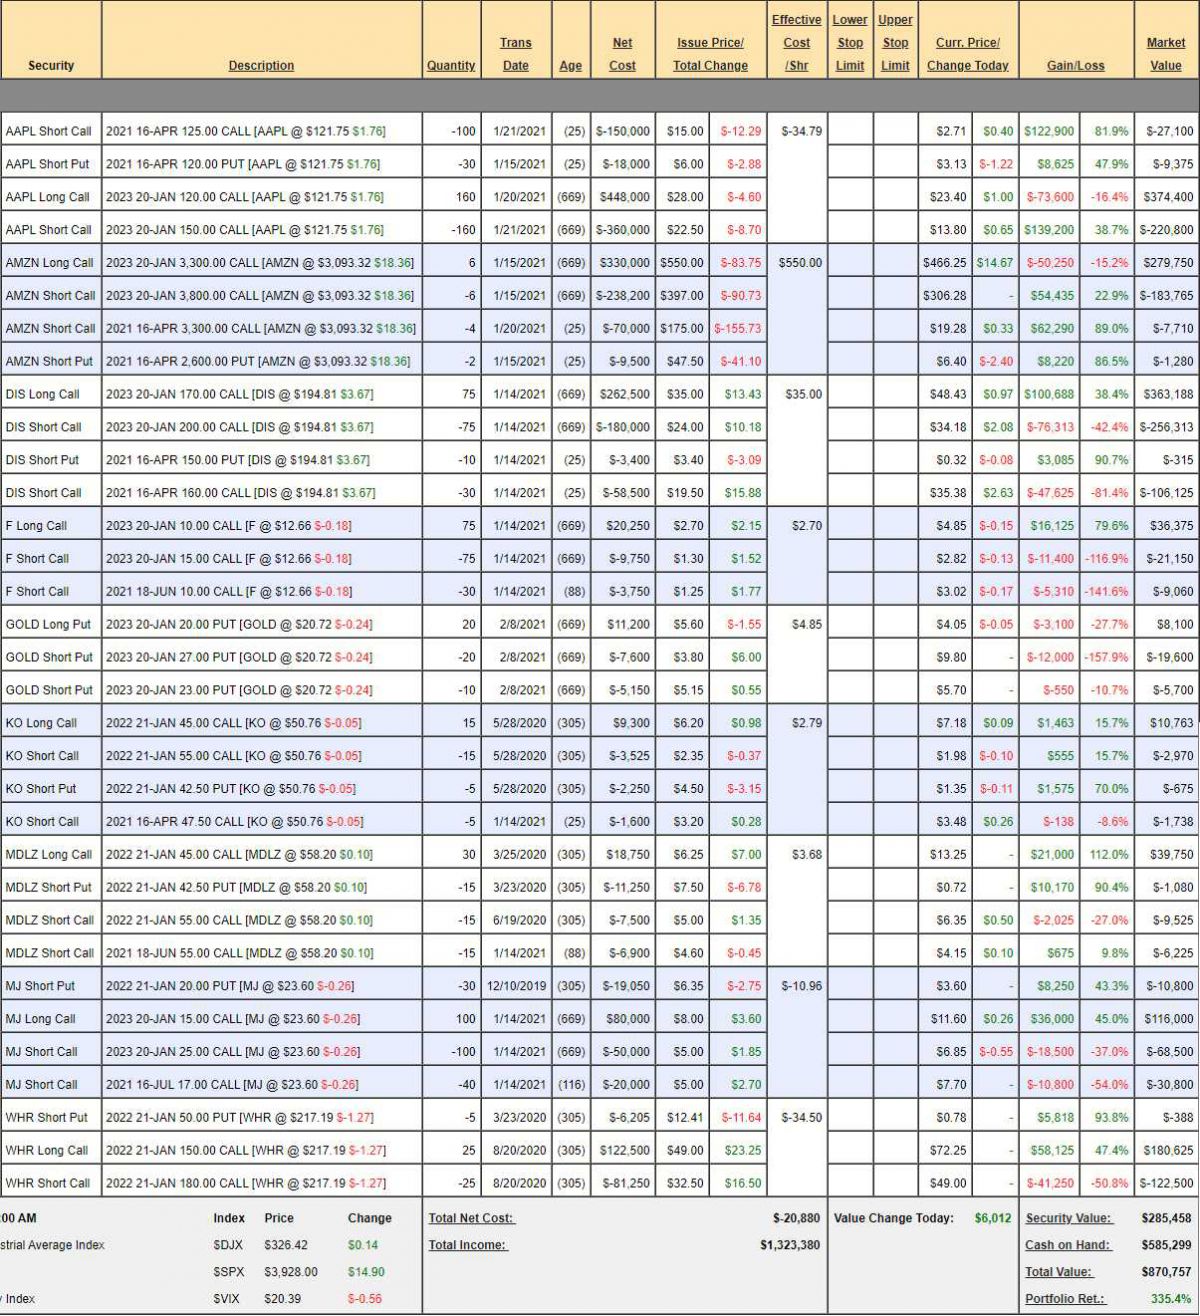Select the WHR Long Call security cell

(x=47, y=1151)
